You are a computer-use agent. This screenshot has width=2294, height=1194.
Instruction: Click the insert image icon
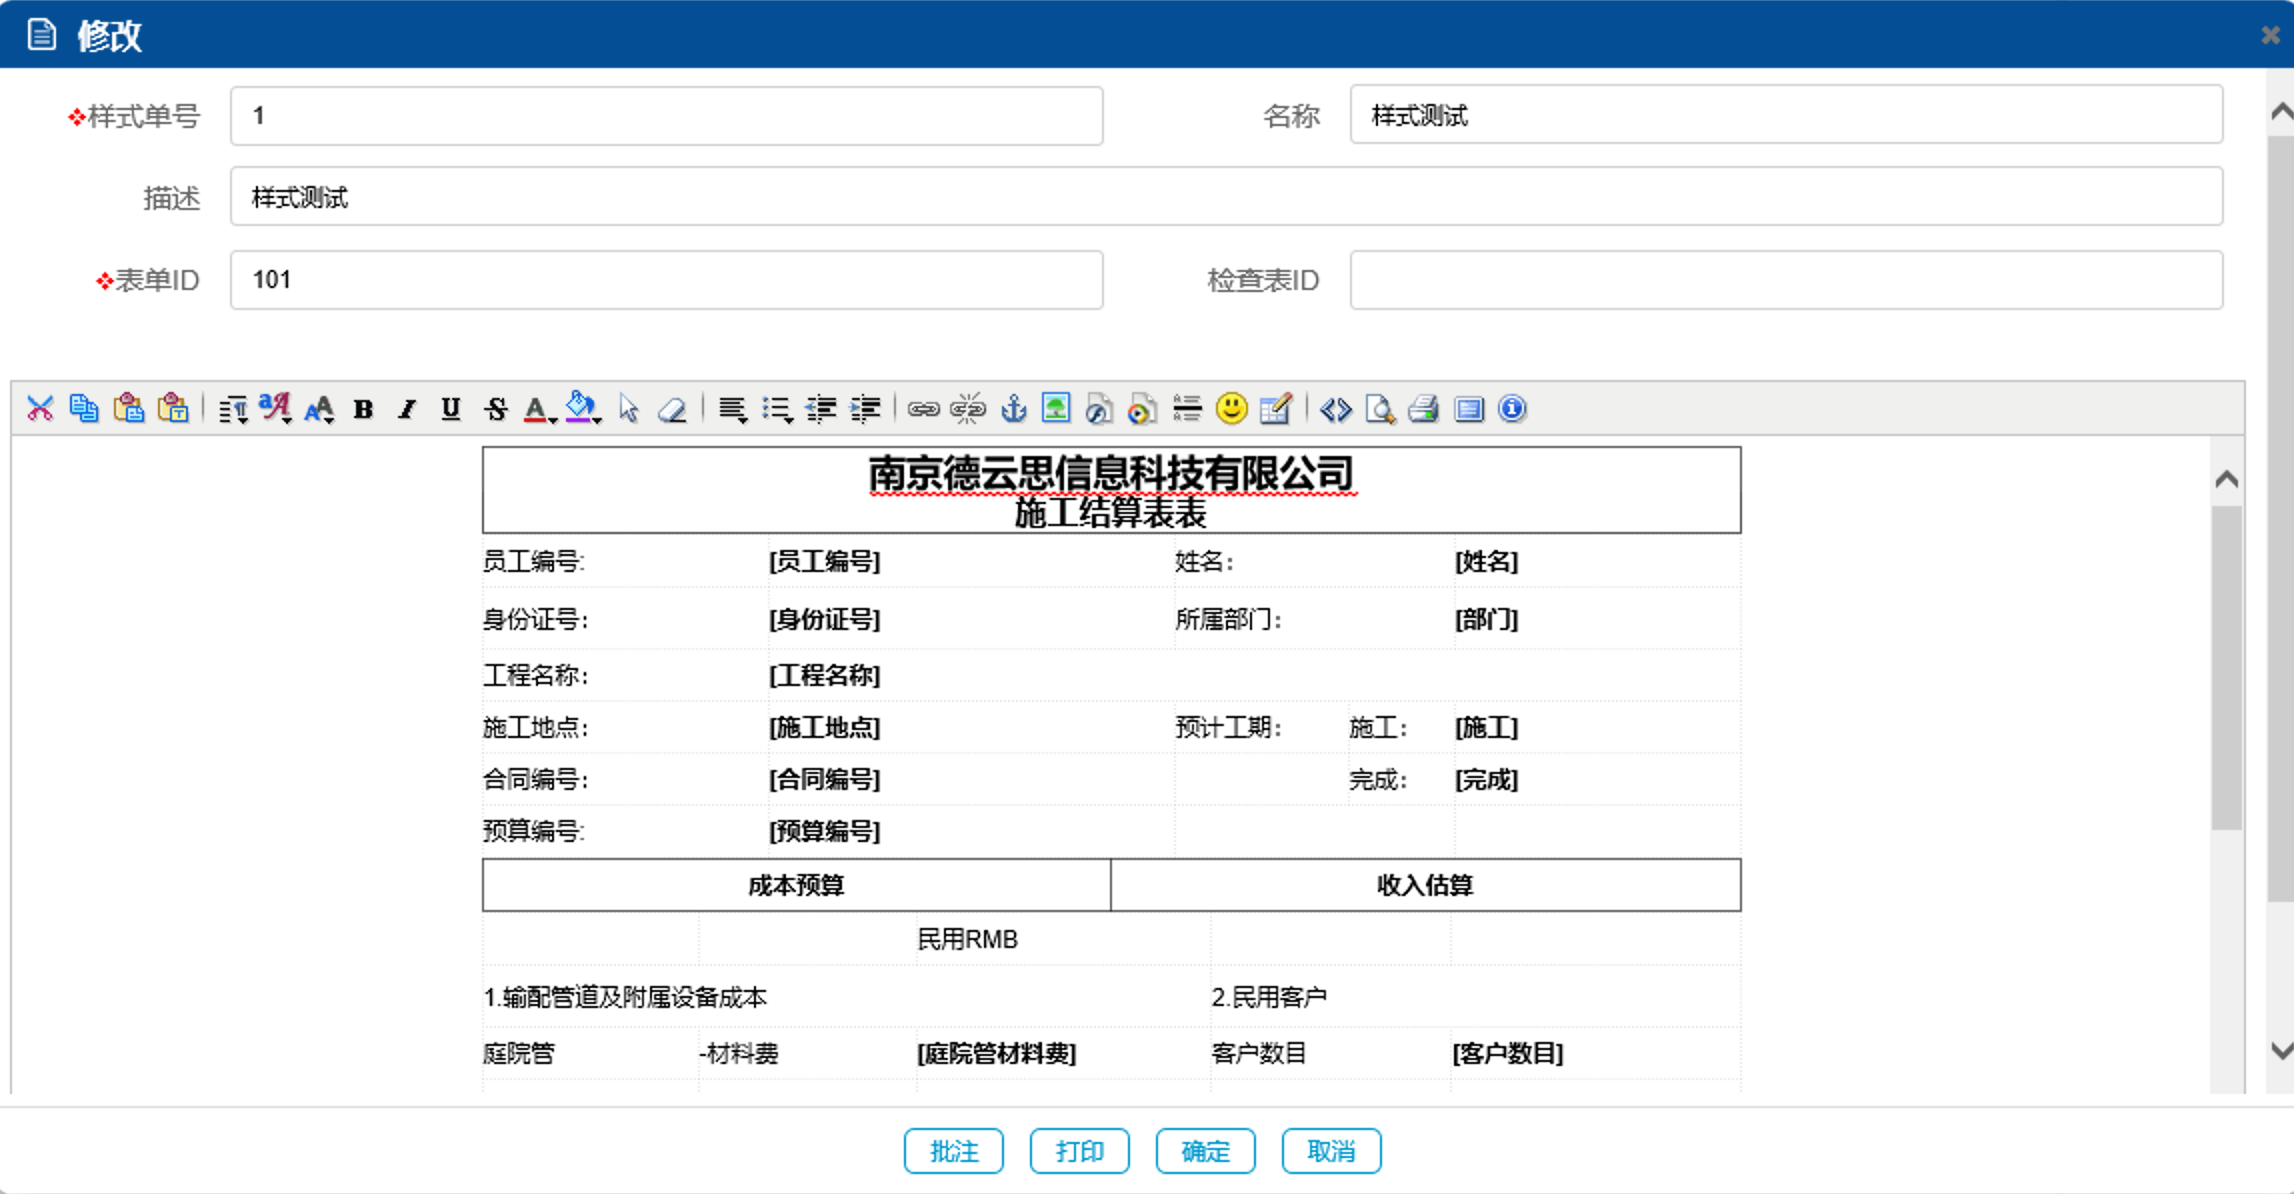click(x=1056, y=408)
